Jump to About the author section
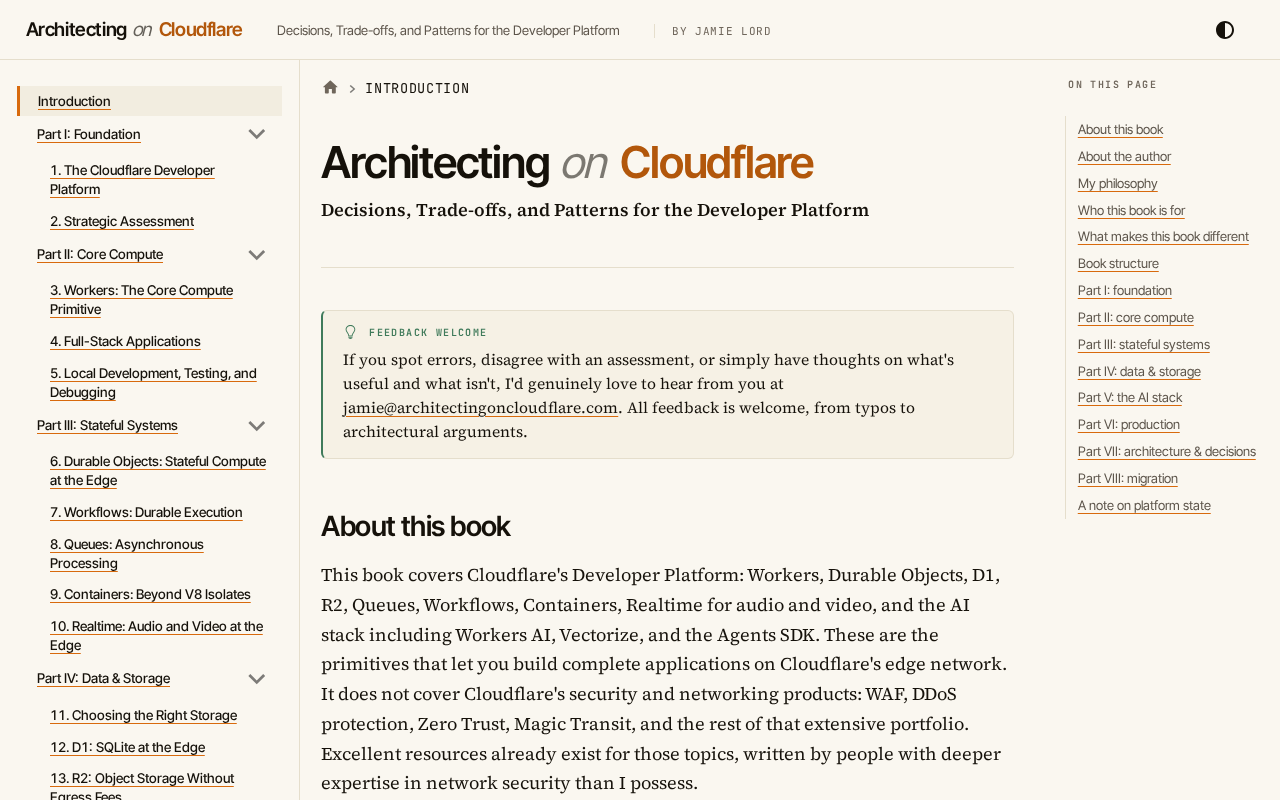The image size is (1280, 800). coord(1124,156)
